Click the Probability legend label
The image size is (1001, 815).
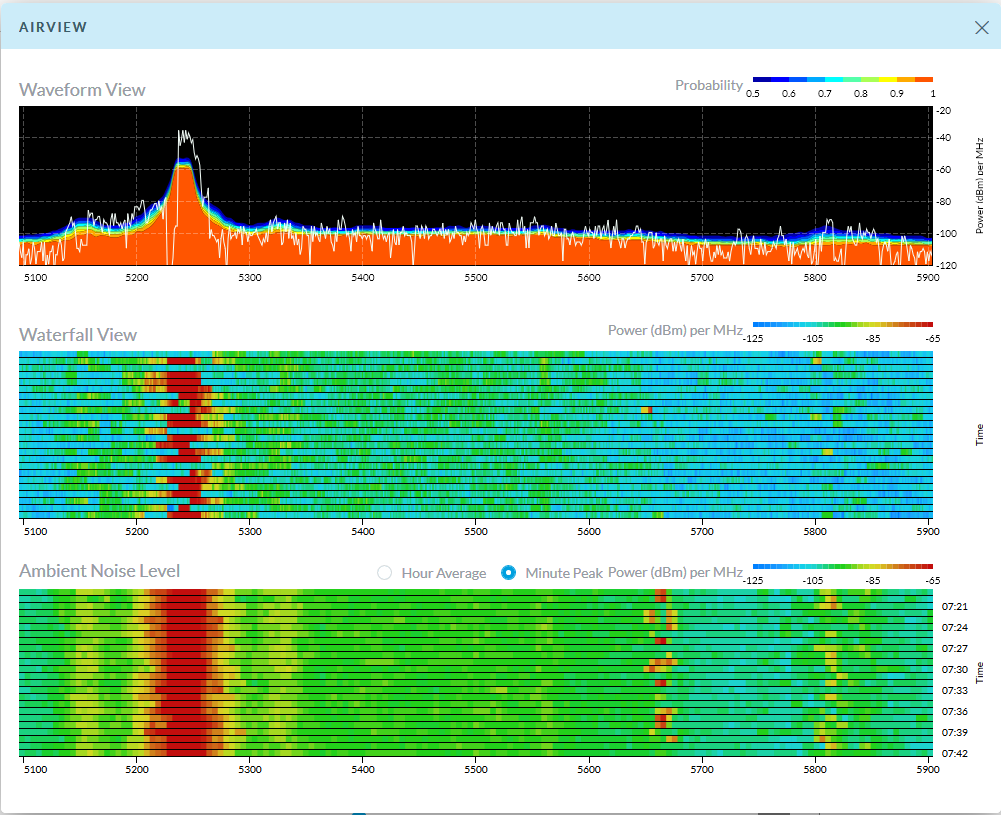(709, 86)
